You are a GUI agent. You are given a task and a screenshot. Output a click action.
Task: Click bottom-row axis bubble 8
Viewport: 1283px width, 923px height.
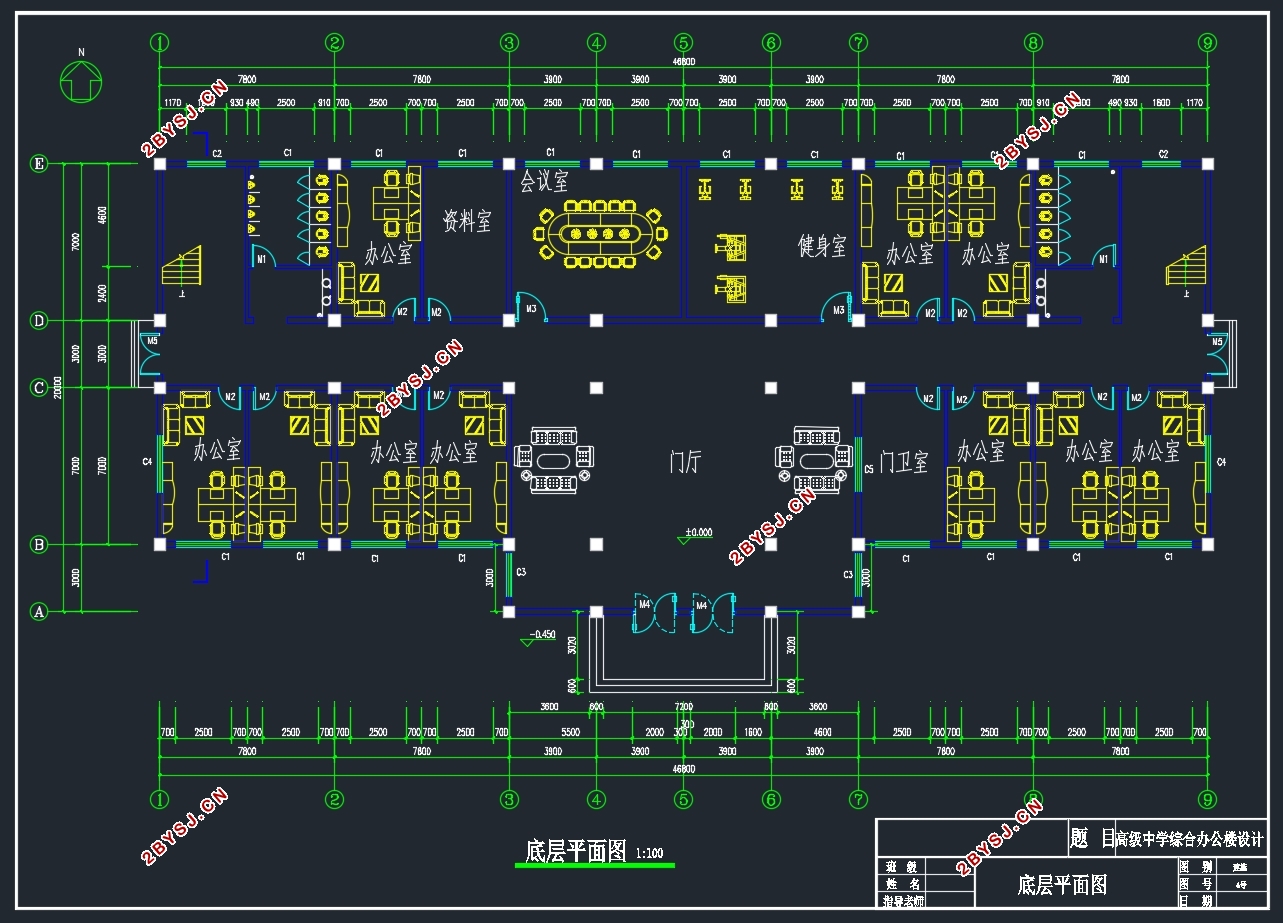pyautogui.click(x=1033, y=799)
